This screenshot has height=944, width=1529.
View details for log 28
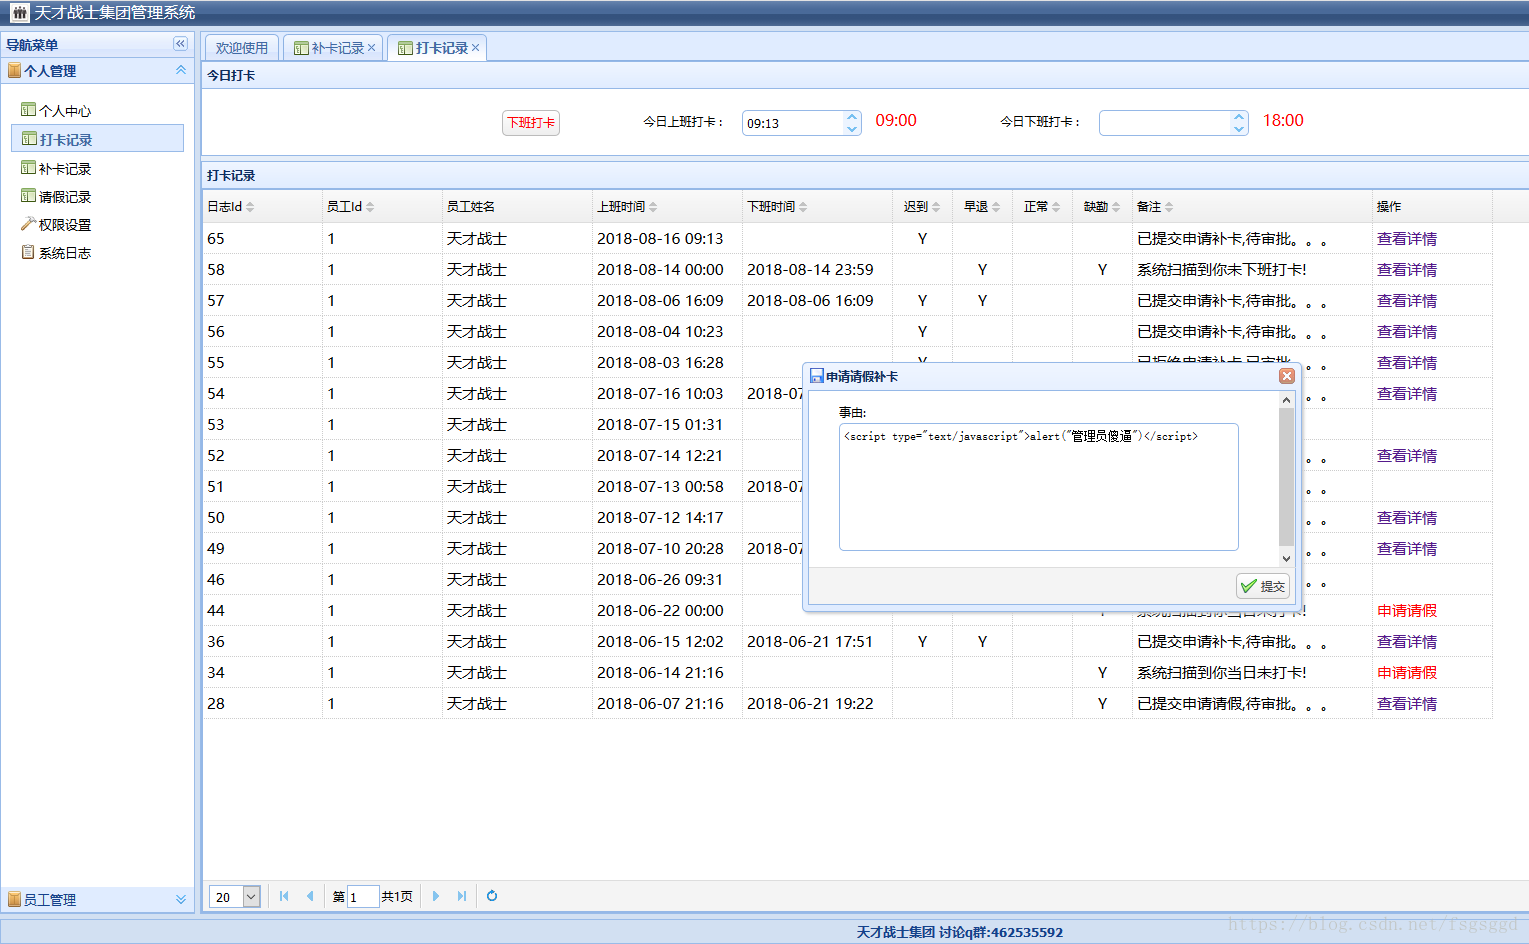tap(1407, 704)
